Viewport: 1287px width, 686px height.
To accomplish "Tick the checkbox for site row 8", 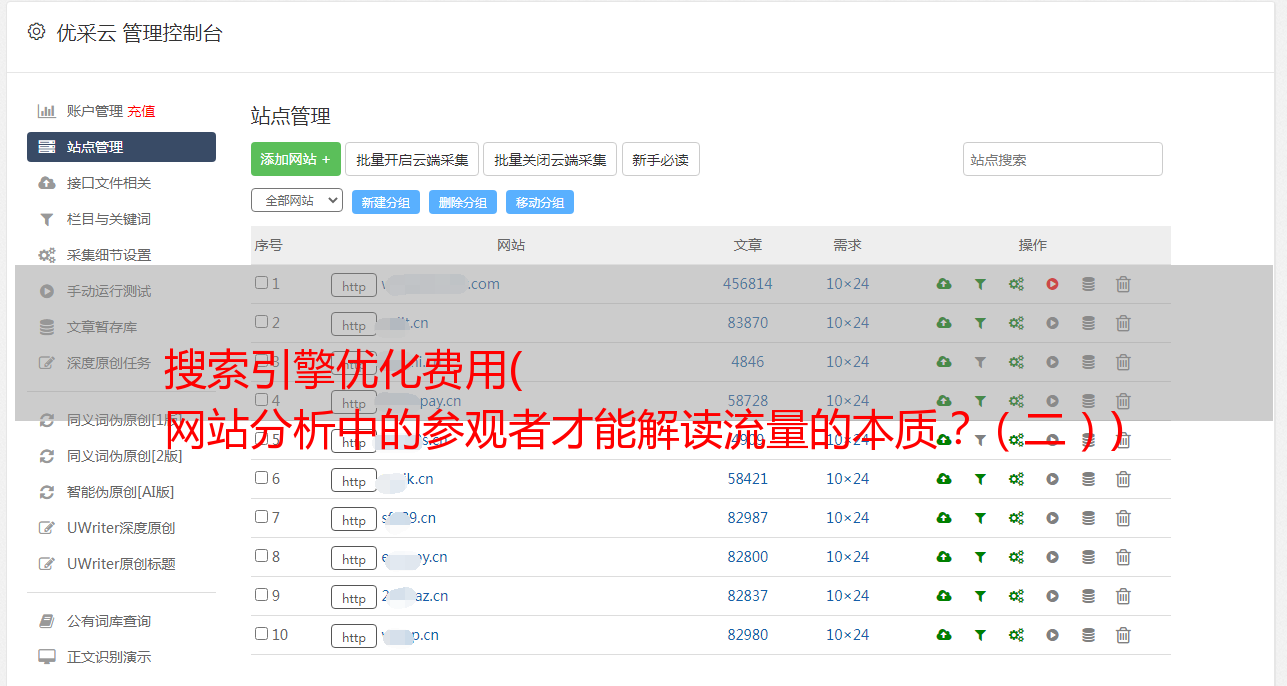I will (x=261, y=556).
